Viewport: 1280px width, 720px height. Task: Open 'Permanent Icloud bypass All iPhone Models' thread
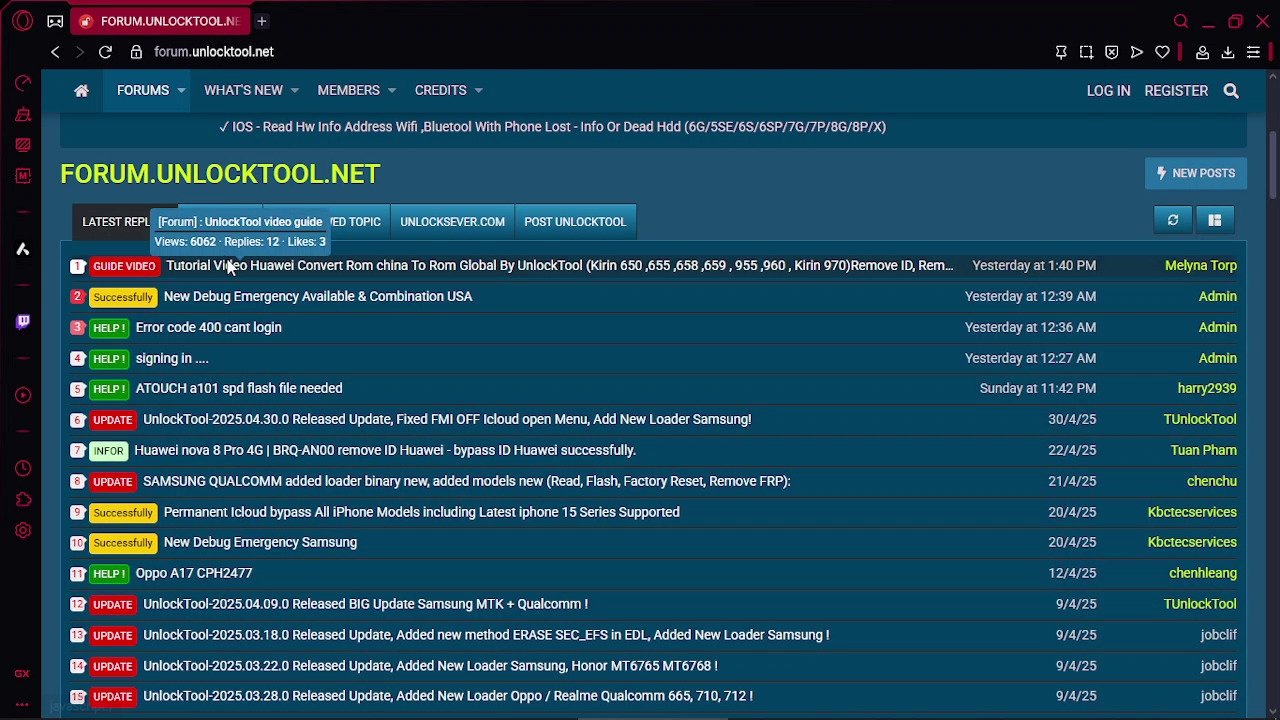[x=421, y=512]
